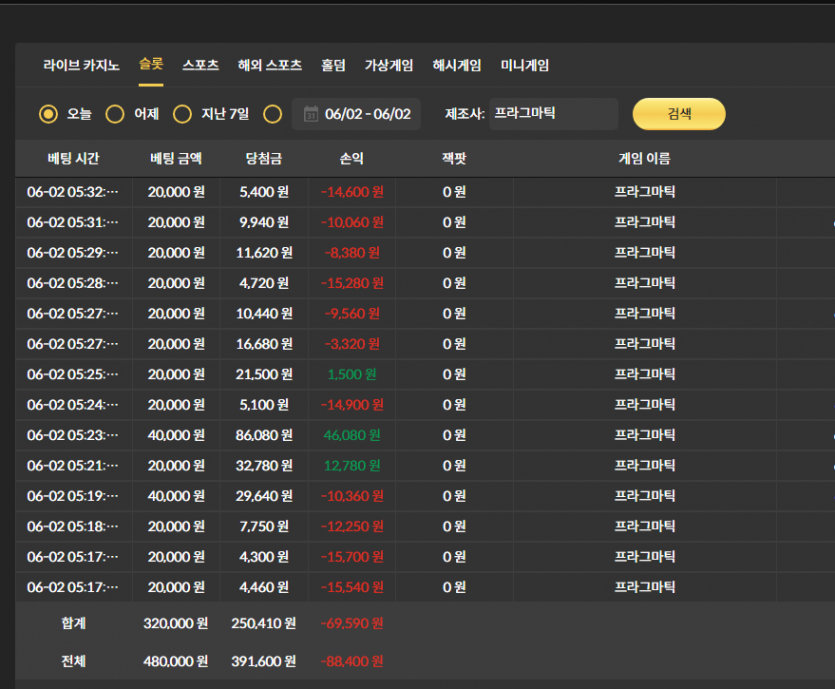
Task: Click the 06-02 05:28 bet time cell
Action: (73, 283)
